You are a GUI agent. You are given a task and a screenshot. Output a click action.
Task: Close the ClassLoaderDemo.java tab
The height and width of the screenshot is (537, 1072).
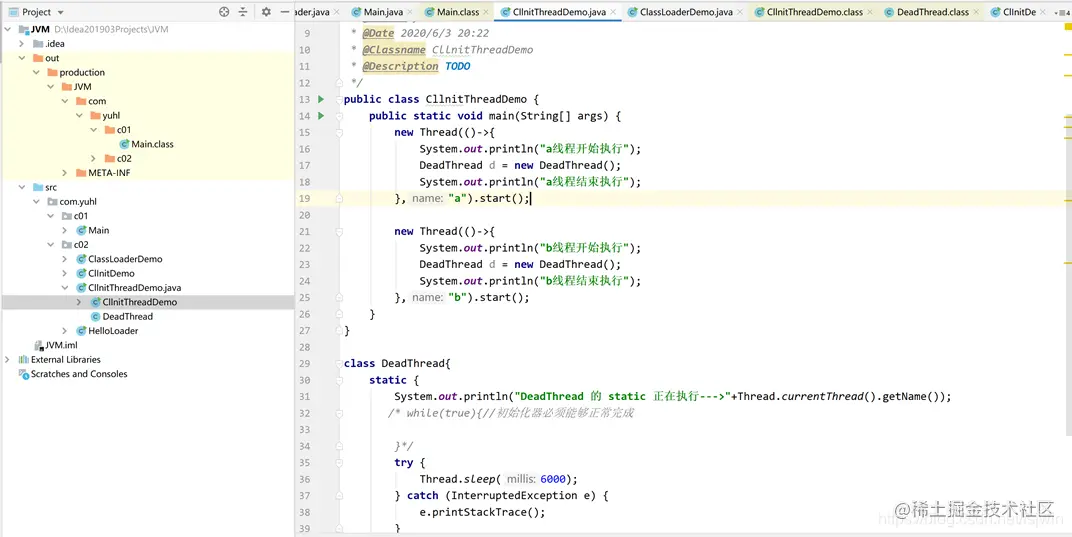[x=739, y=12]
